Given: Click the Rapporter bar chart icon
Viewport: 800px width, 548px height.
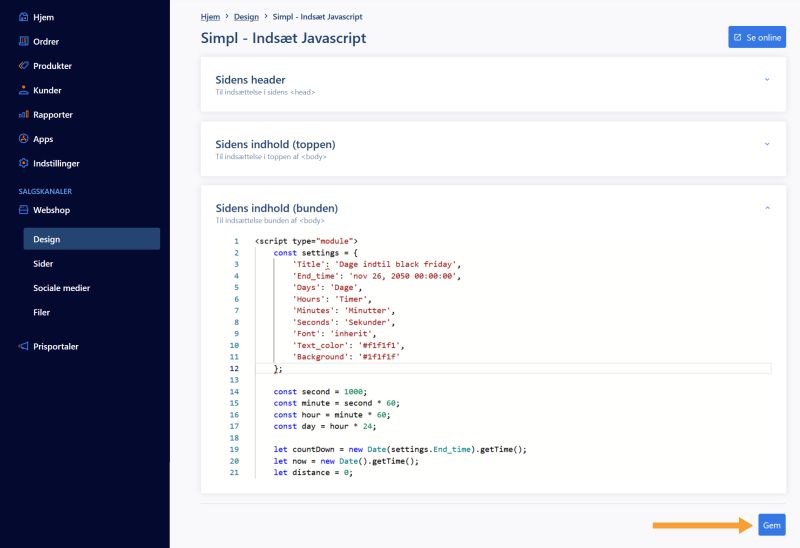Looking at the screenshot, I should (23, 114).
